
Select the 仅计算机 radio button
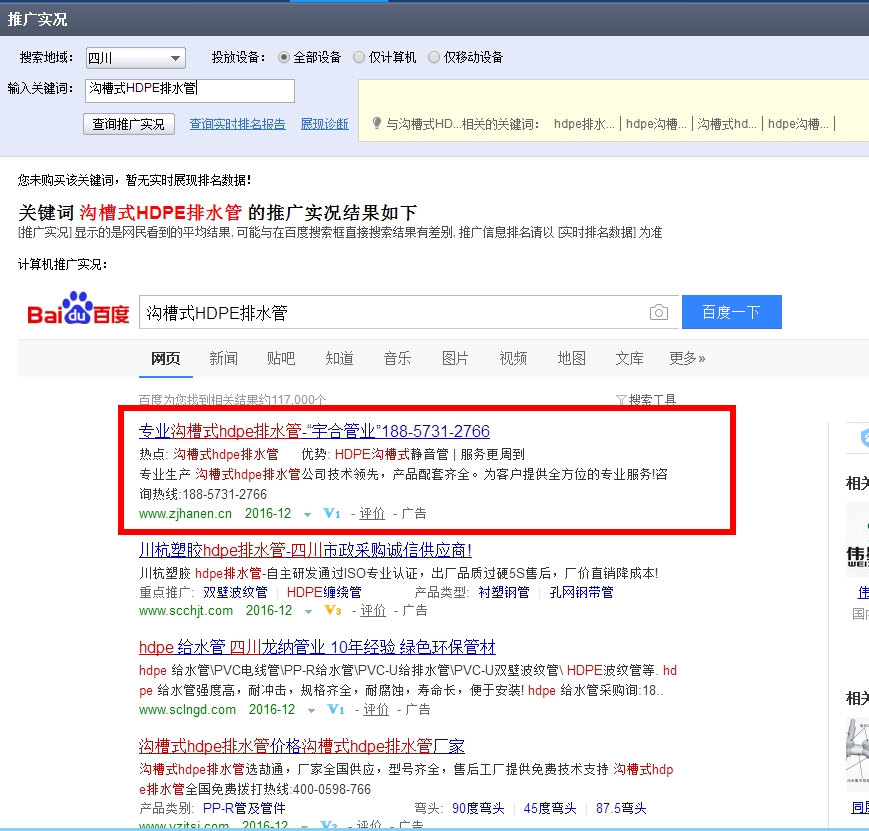[x=360, y=58]
